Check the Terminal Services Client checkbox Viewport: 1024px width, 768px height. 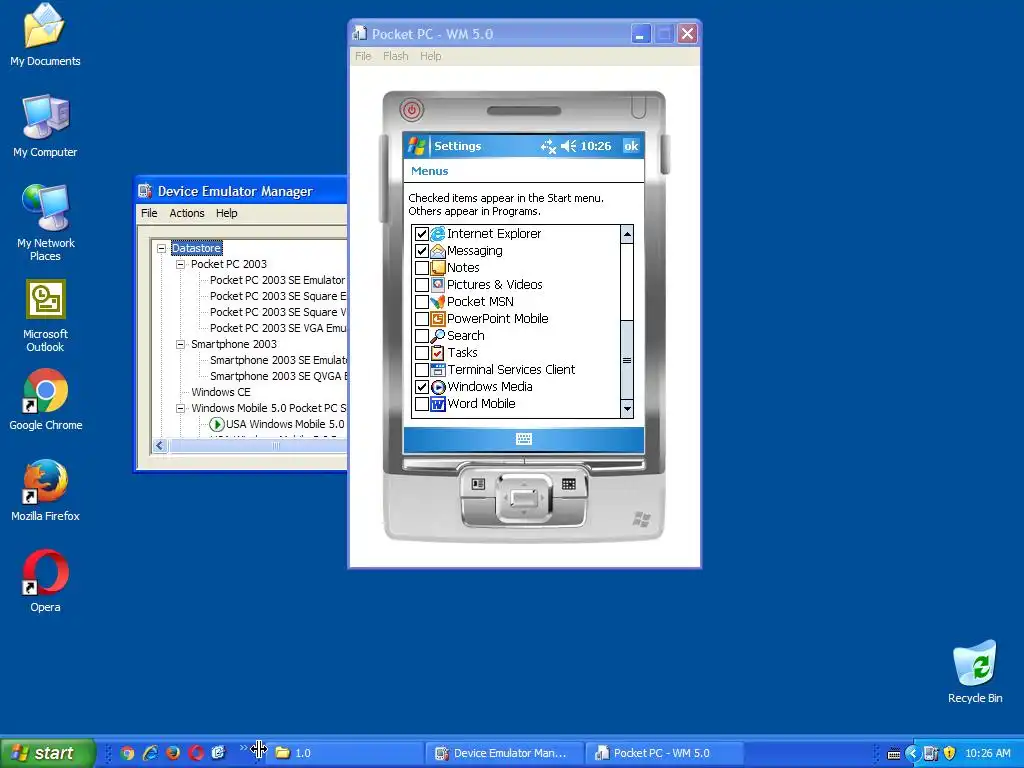422,370
